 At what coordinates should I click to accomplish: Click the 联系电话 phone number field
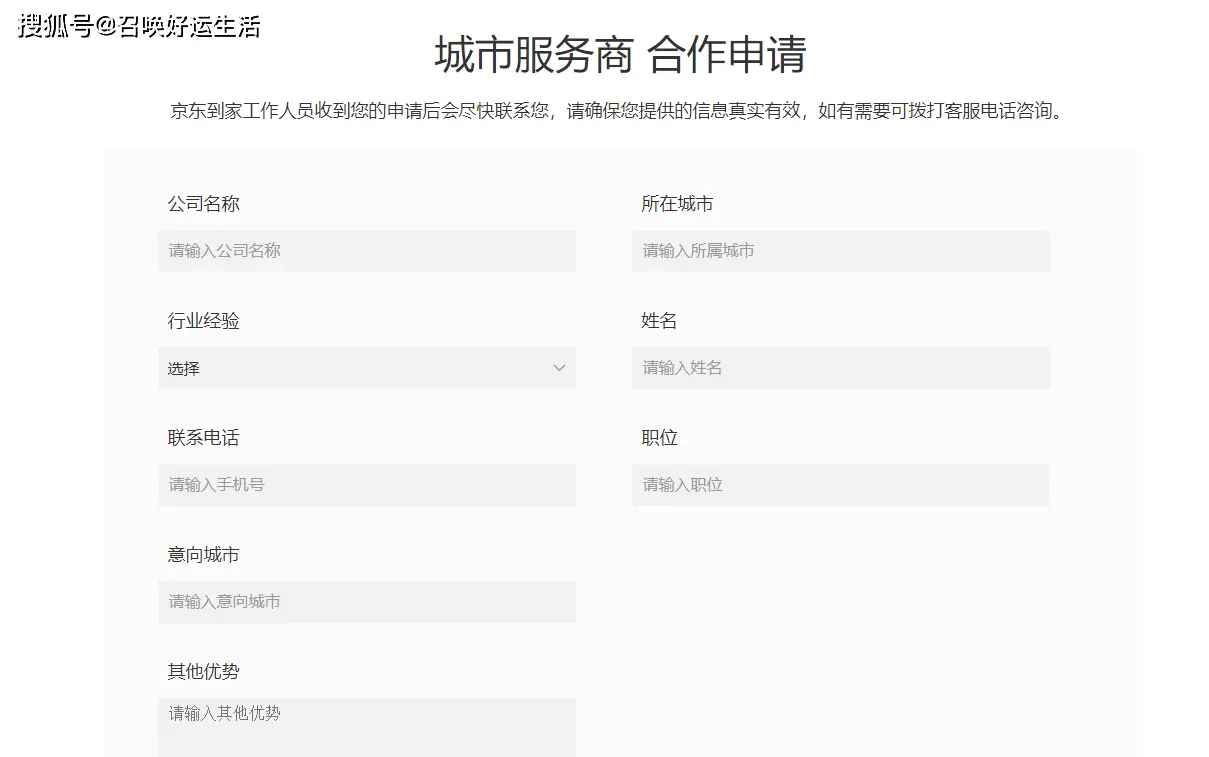367,485
